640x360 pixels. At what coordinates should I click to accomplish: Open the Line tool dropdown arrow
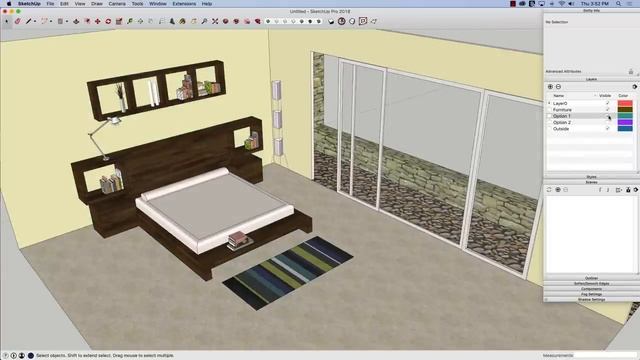[x=35, y=22]
